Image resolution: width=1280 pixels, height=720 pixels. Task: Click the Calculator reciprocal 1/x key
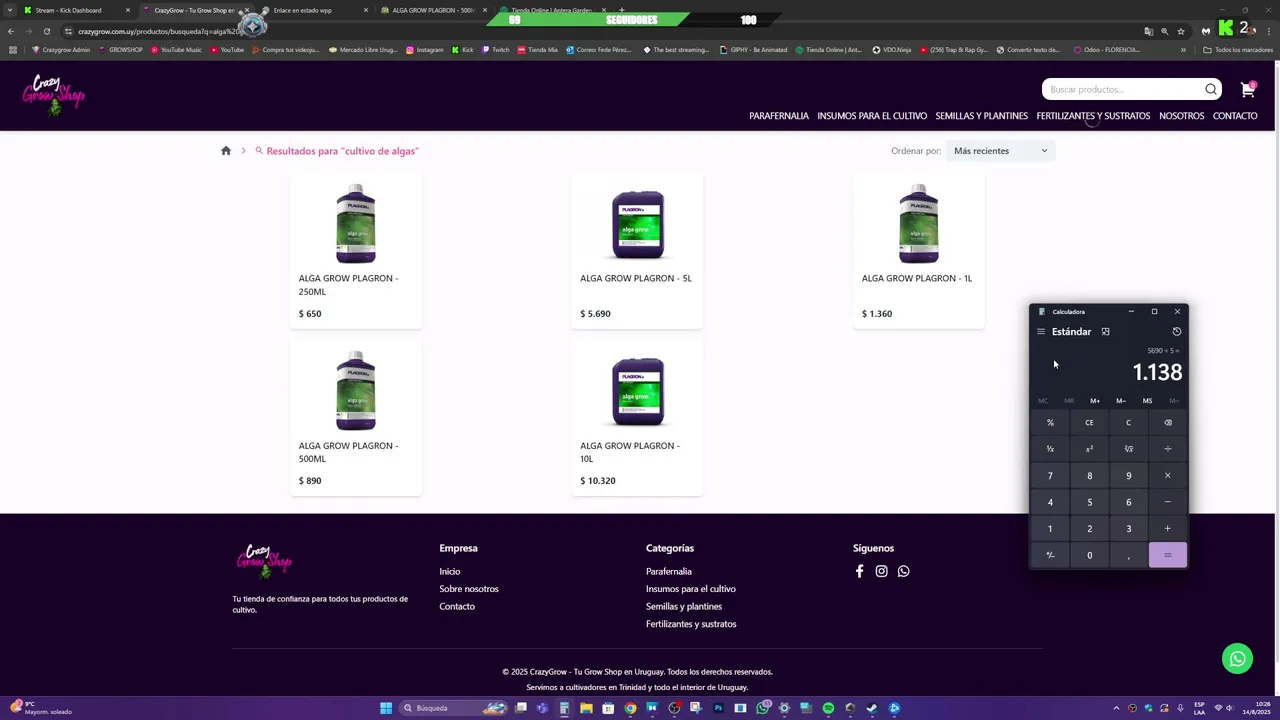point(1050,449)
